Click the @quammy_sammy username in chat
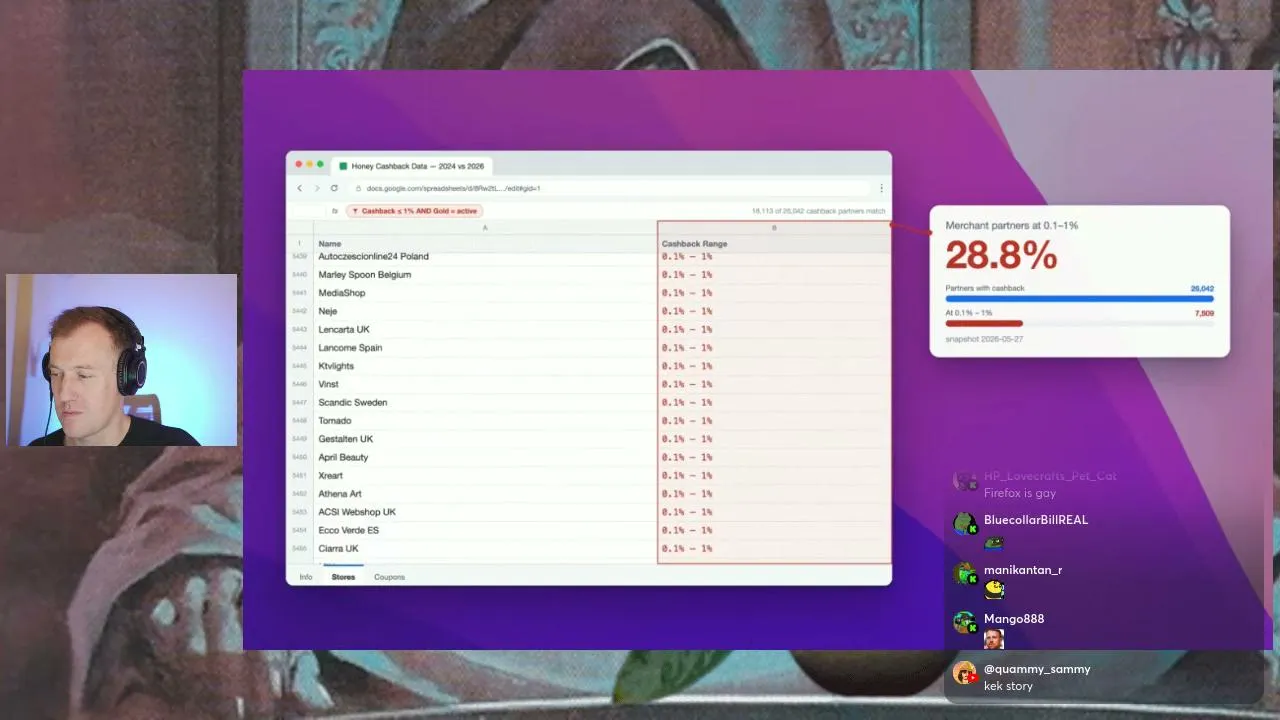1280x720 pixels. coord(1037,669)
